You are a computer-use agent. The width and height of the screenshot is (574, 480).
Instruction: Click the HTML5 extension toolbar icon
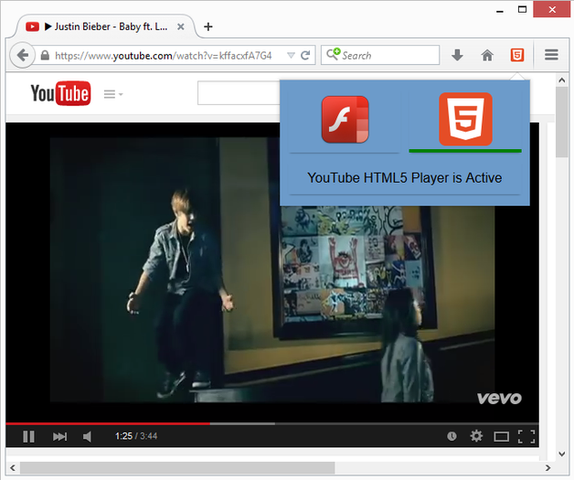tap(517, 55)
